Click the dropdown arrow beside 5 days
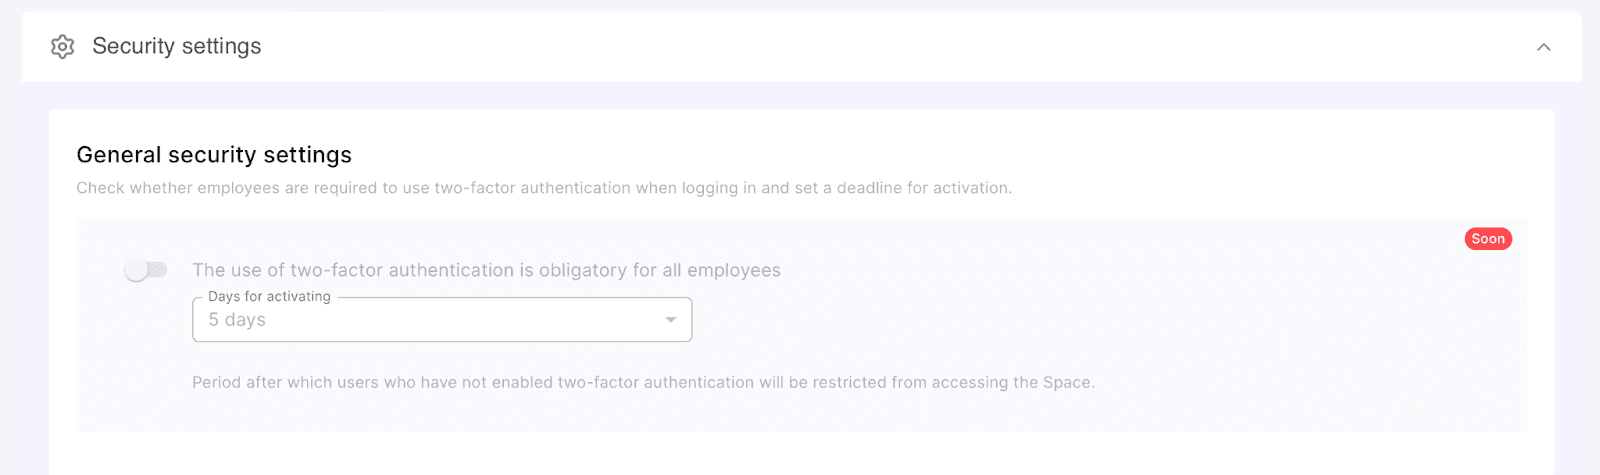This screenshot has width=1600, height=475. point(671,320)
